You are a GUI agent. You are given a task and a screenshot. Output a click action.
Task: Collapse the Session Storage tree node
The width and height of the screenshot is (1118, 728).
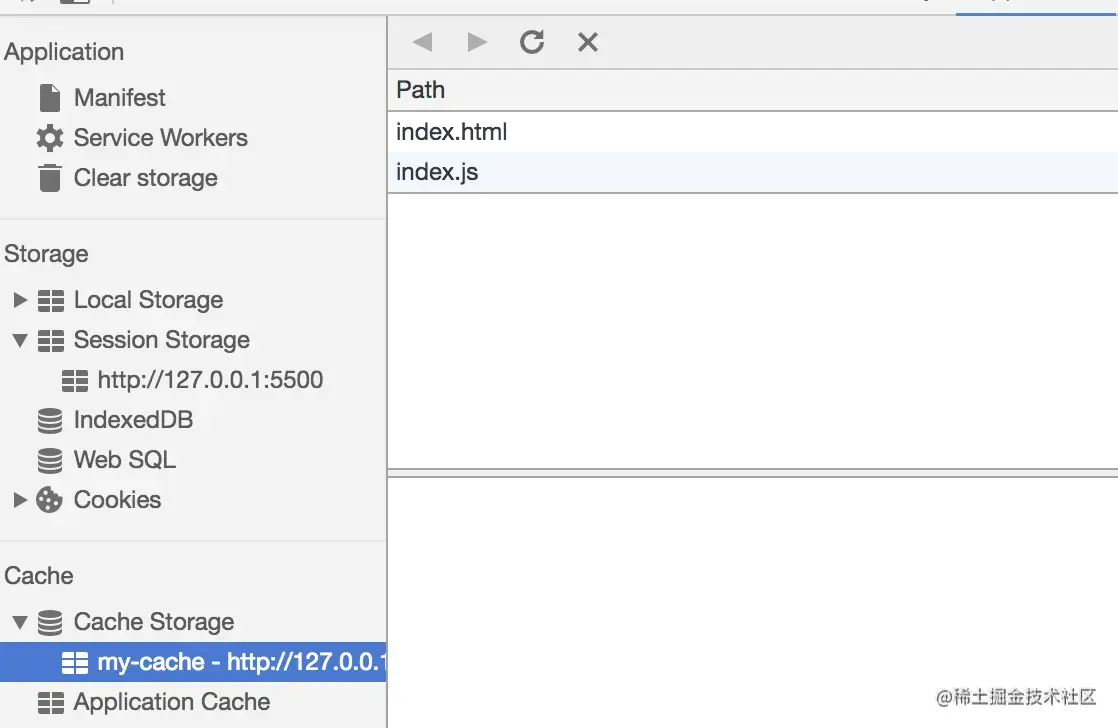click(20, 341)
